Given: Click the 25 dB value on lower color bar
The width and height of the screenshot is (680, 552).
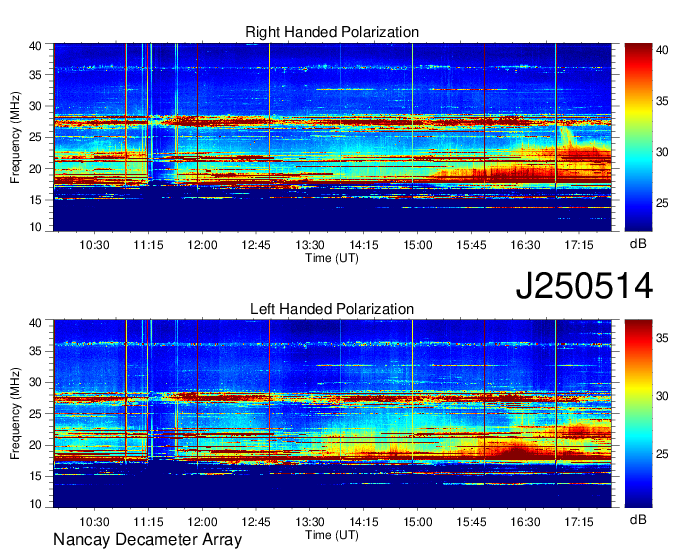Looking at the screenshot, I should [x=662, y=454].
